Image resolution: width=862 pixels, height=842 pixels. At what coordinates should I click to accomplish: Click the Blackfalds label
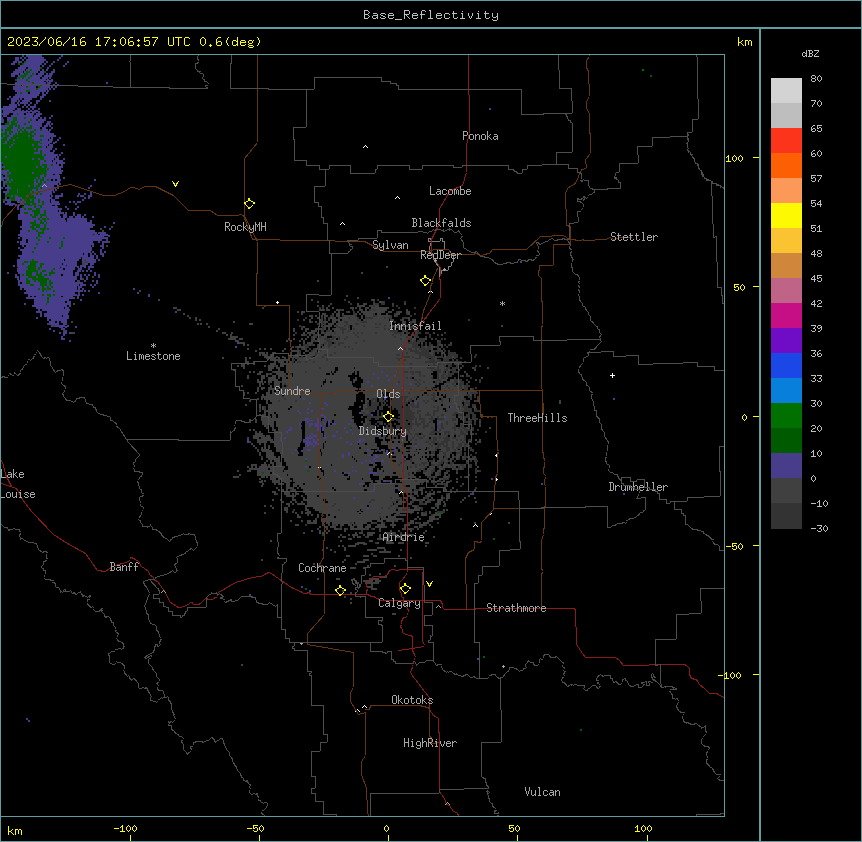tap(441, 223)
